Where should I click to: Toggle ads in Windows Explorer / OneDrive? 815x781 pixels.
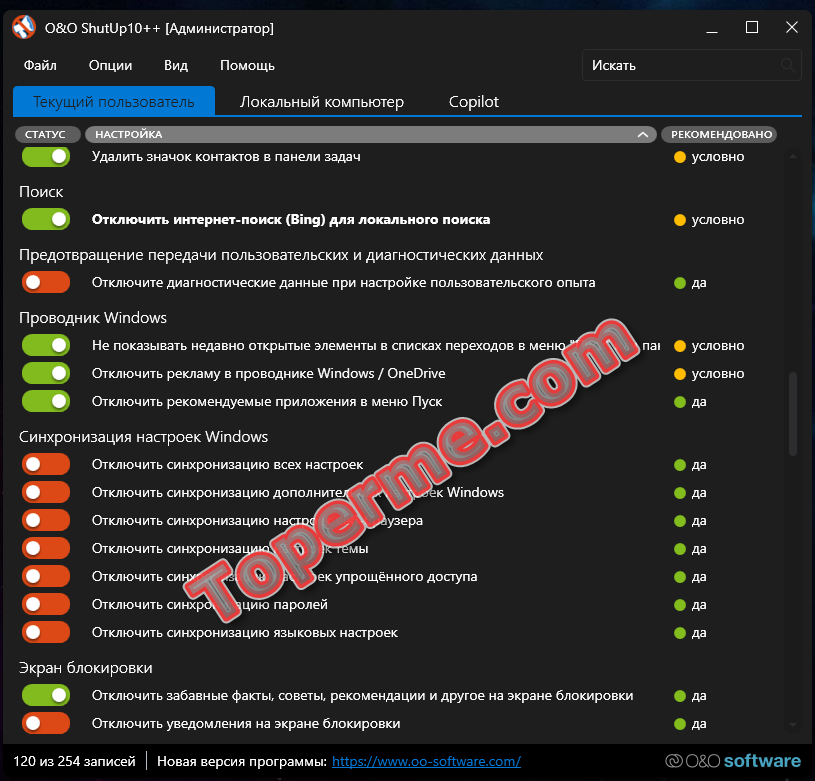[46, 373]
